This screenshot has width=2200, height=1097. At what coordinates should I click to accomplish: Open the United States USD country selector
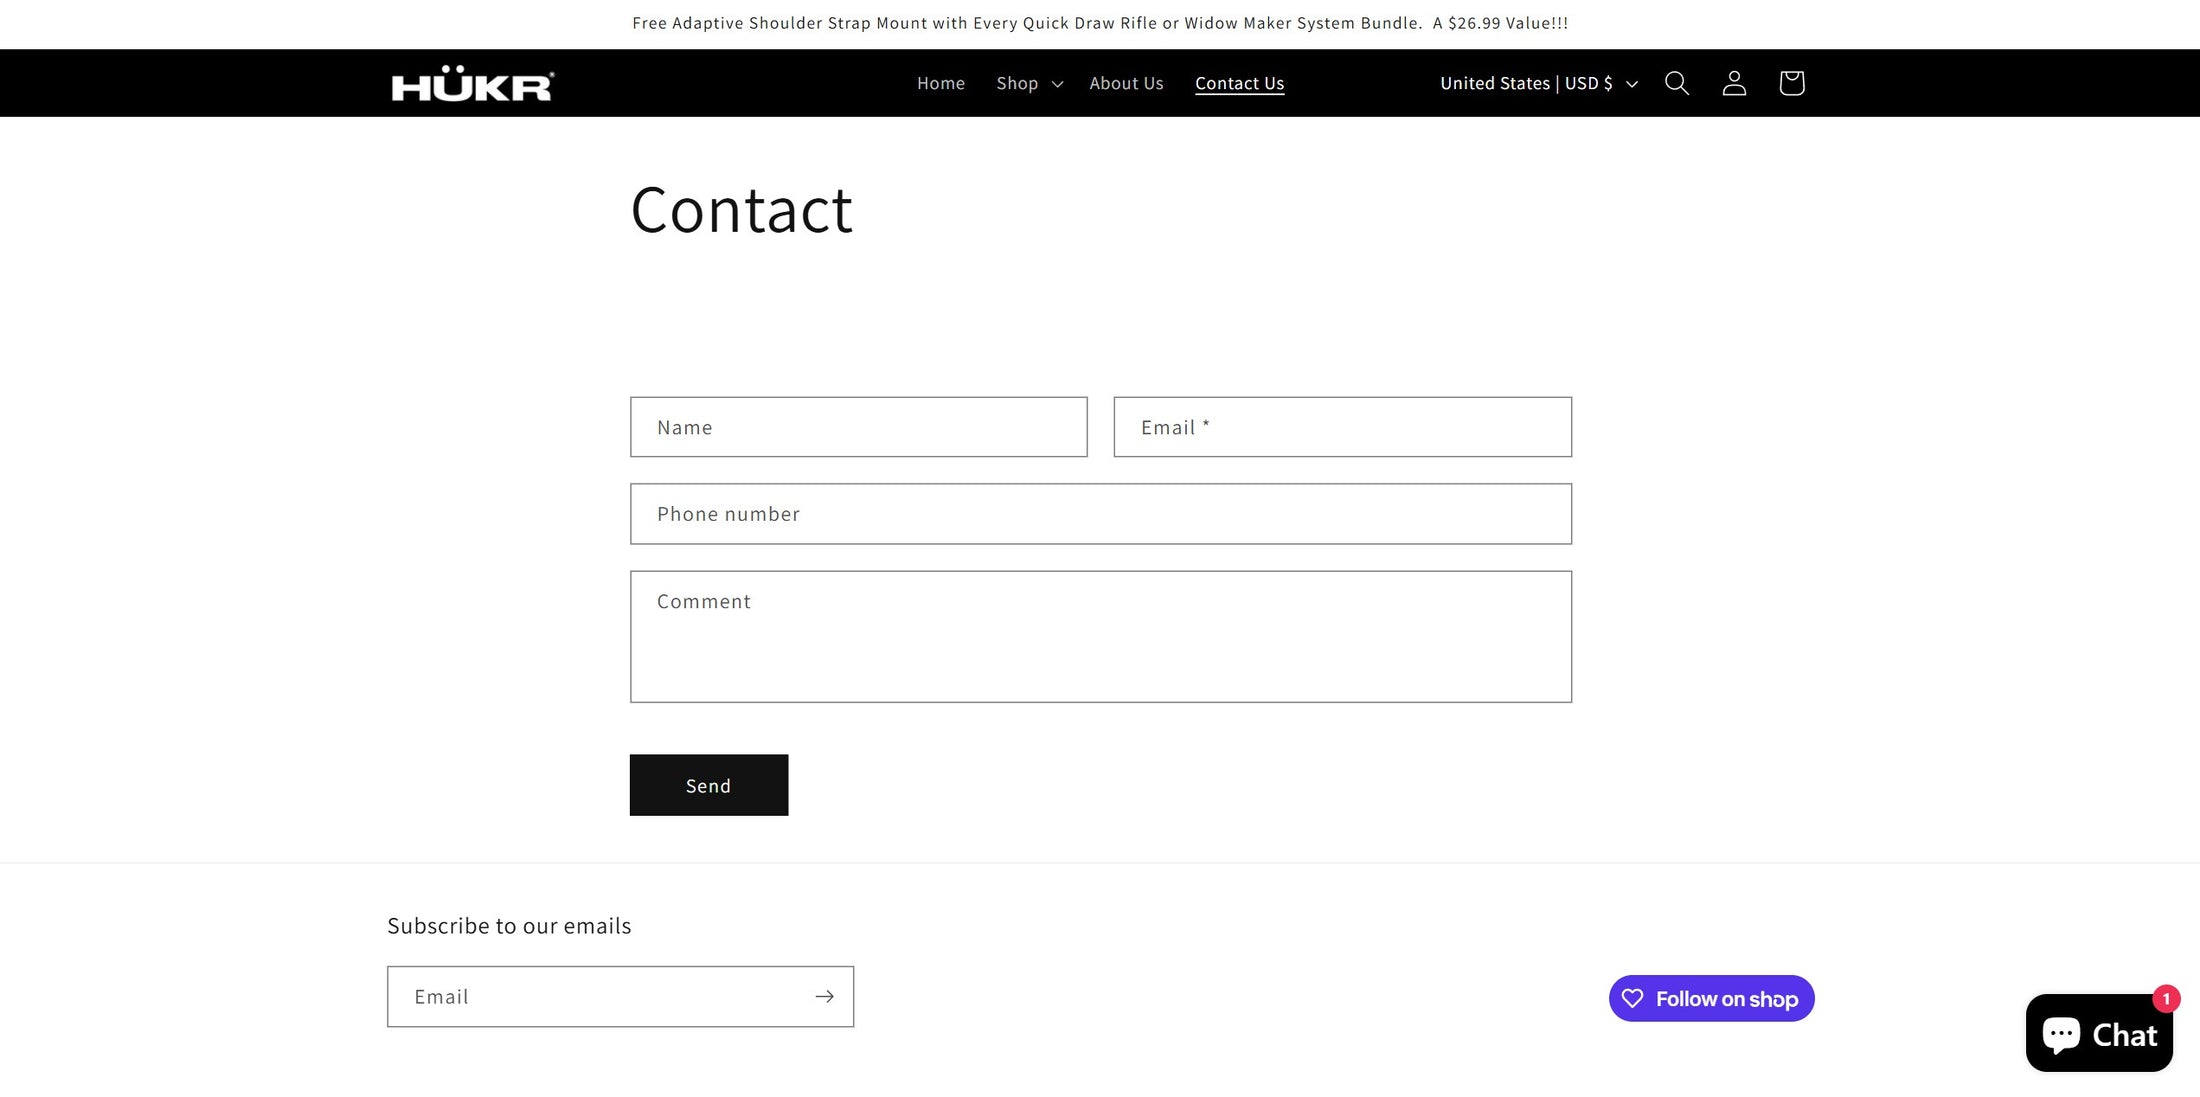click(x=1538, y=83)
